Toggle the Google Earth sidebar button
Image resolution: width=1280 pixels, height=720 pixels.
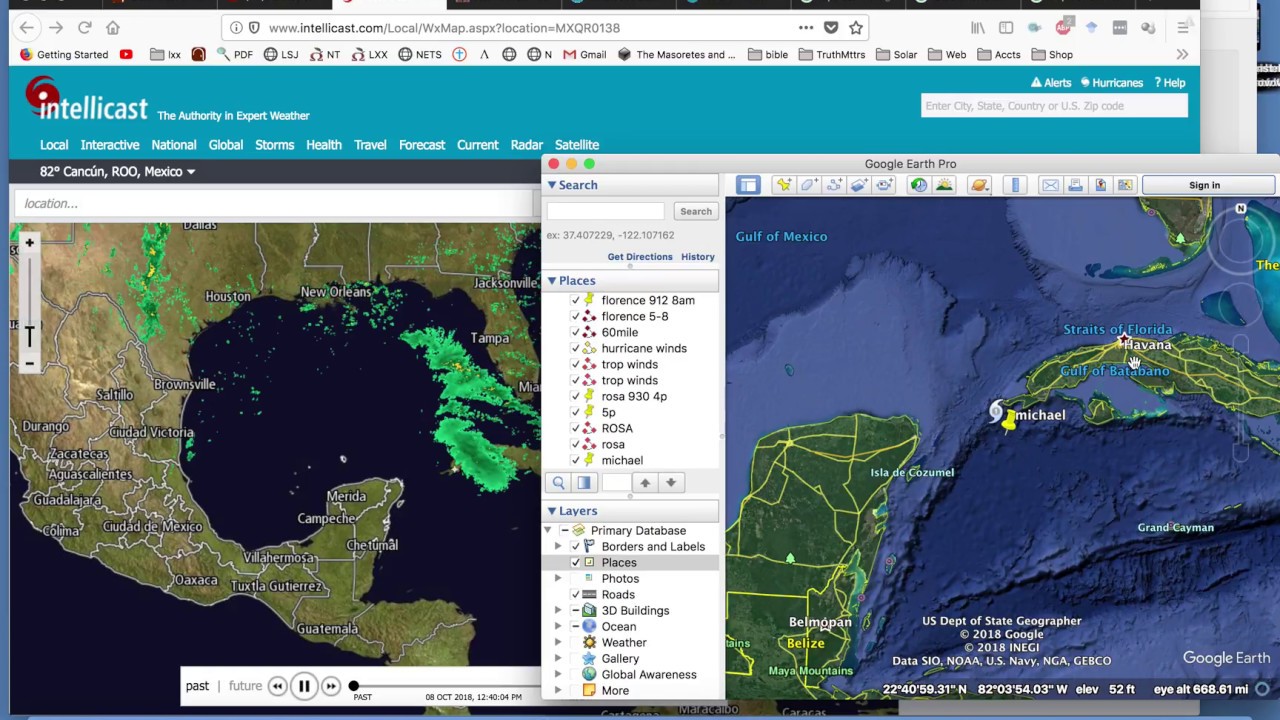pos(748,185)
